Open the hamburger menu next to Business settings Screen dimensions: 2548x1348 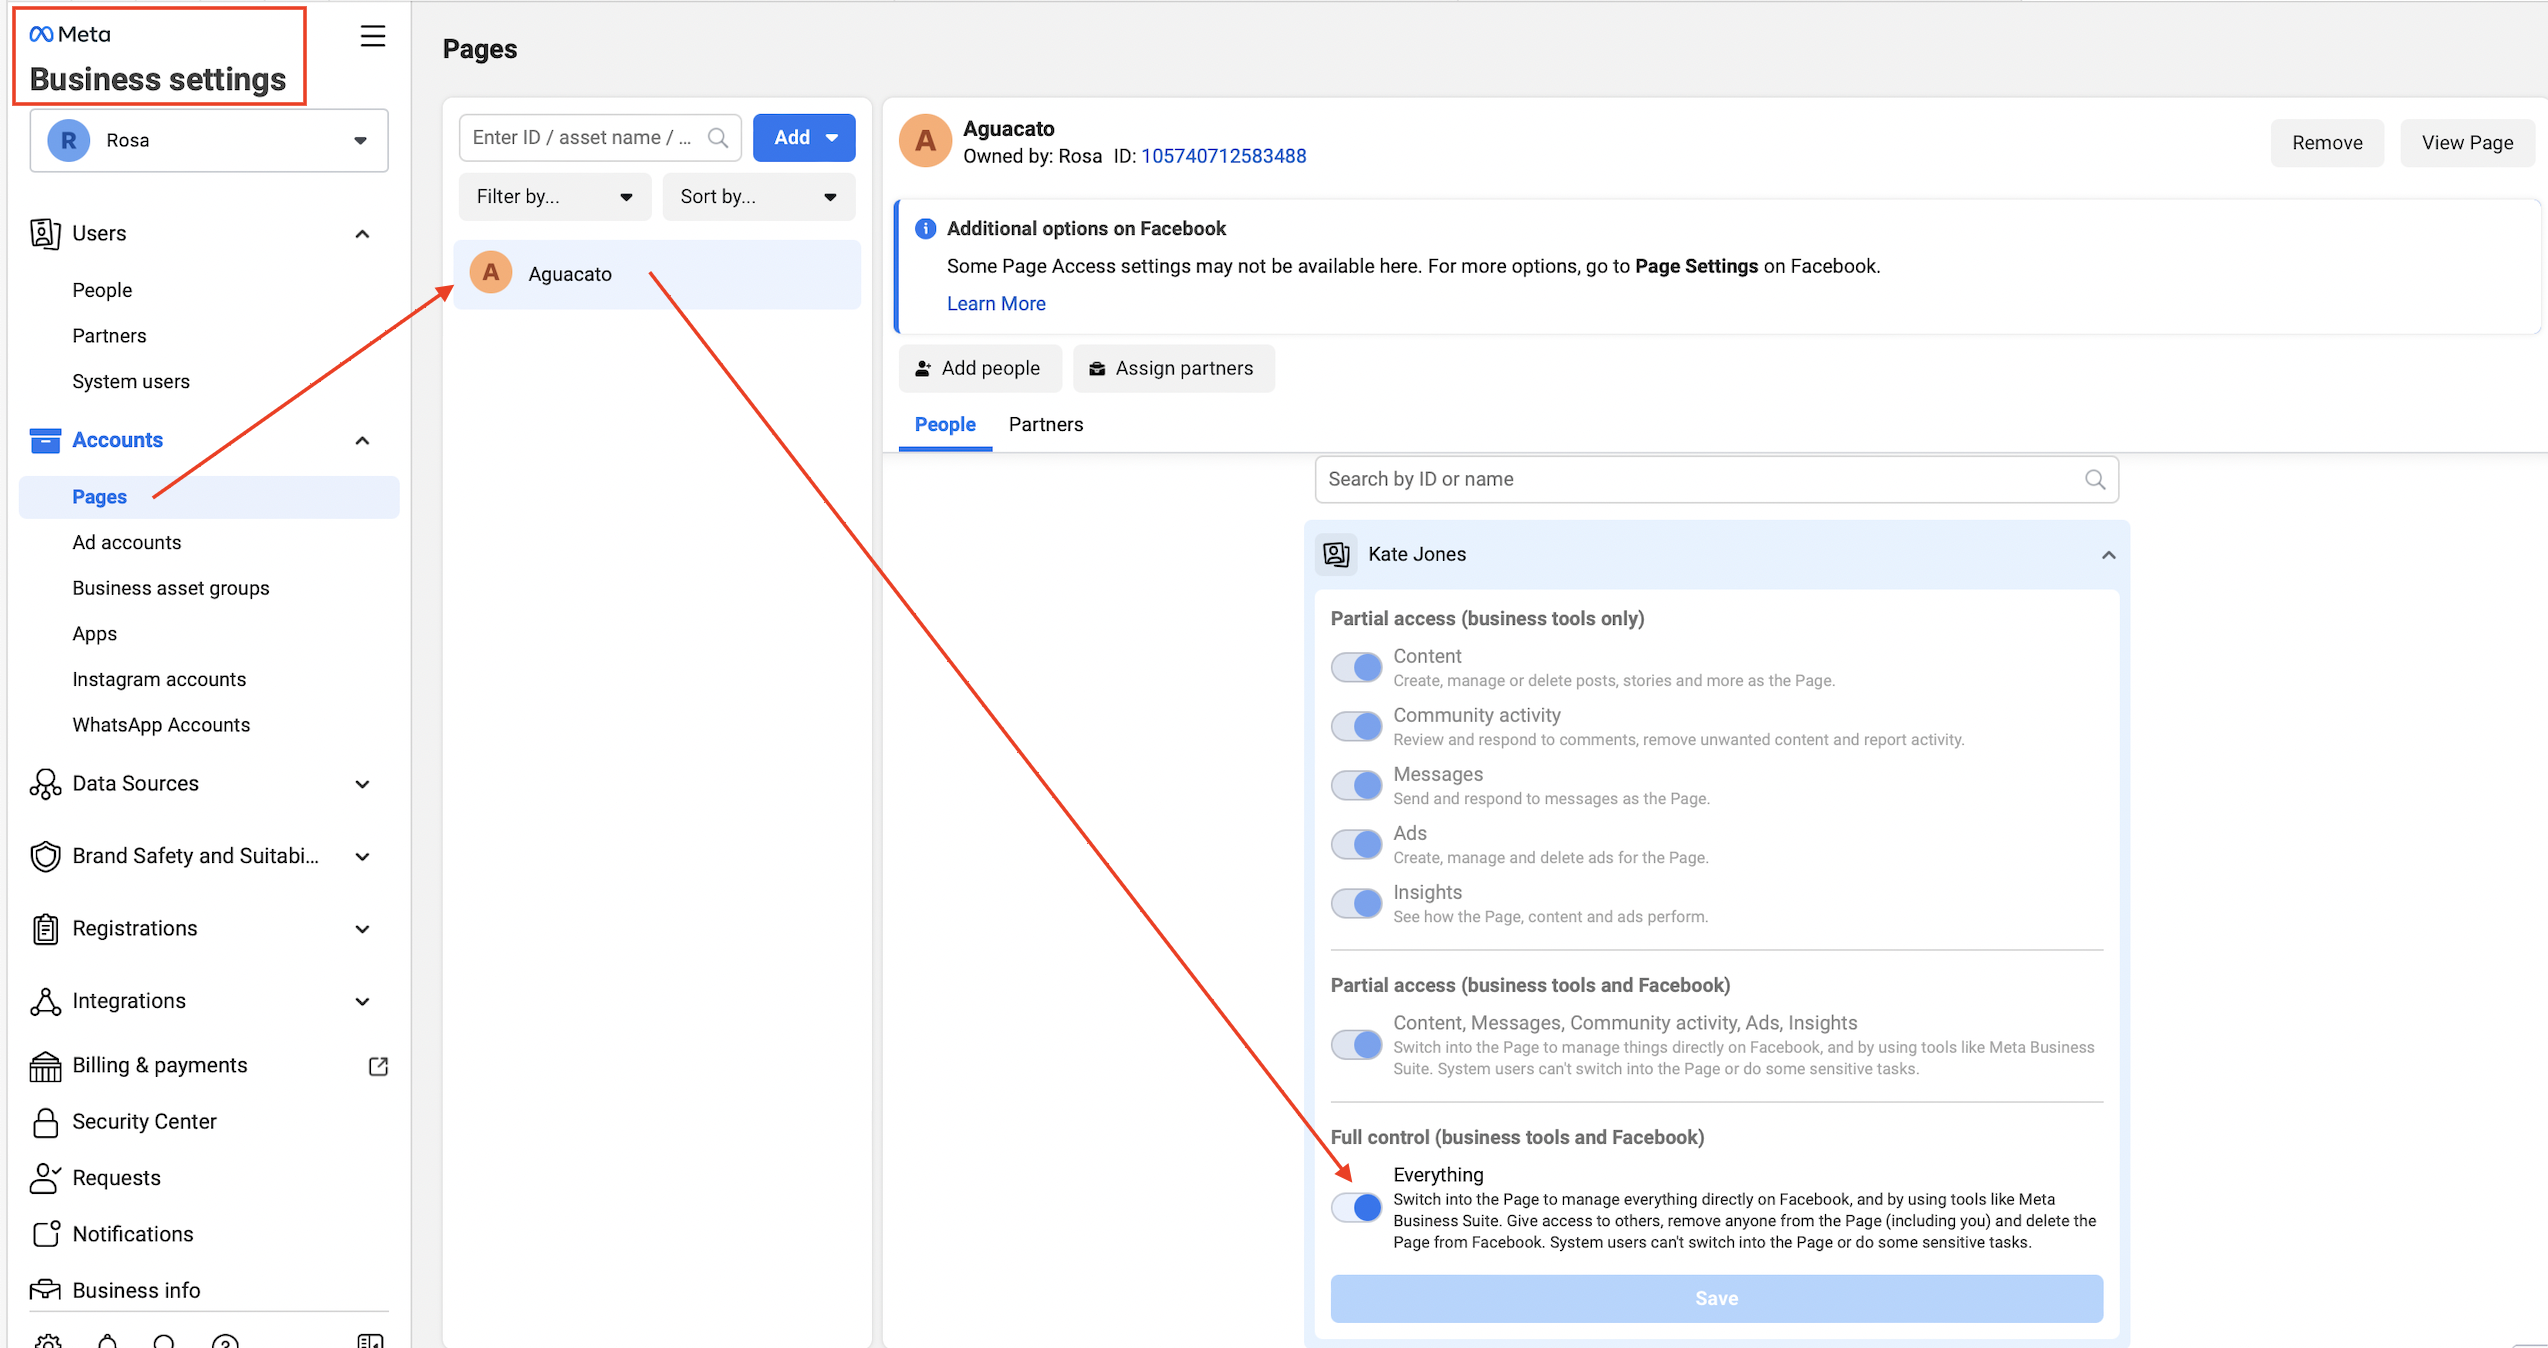373,36
